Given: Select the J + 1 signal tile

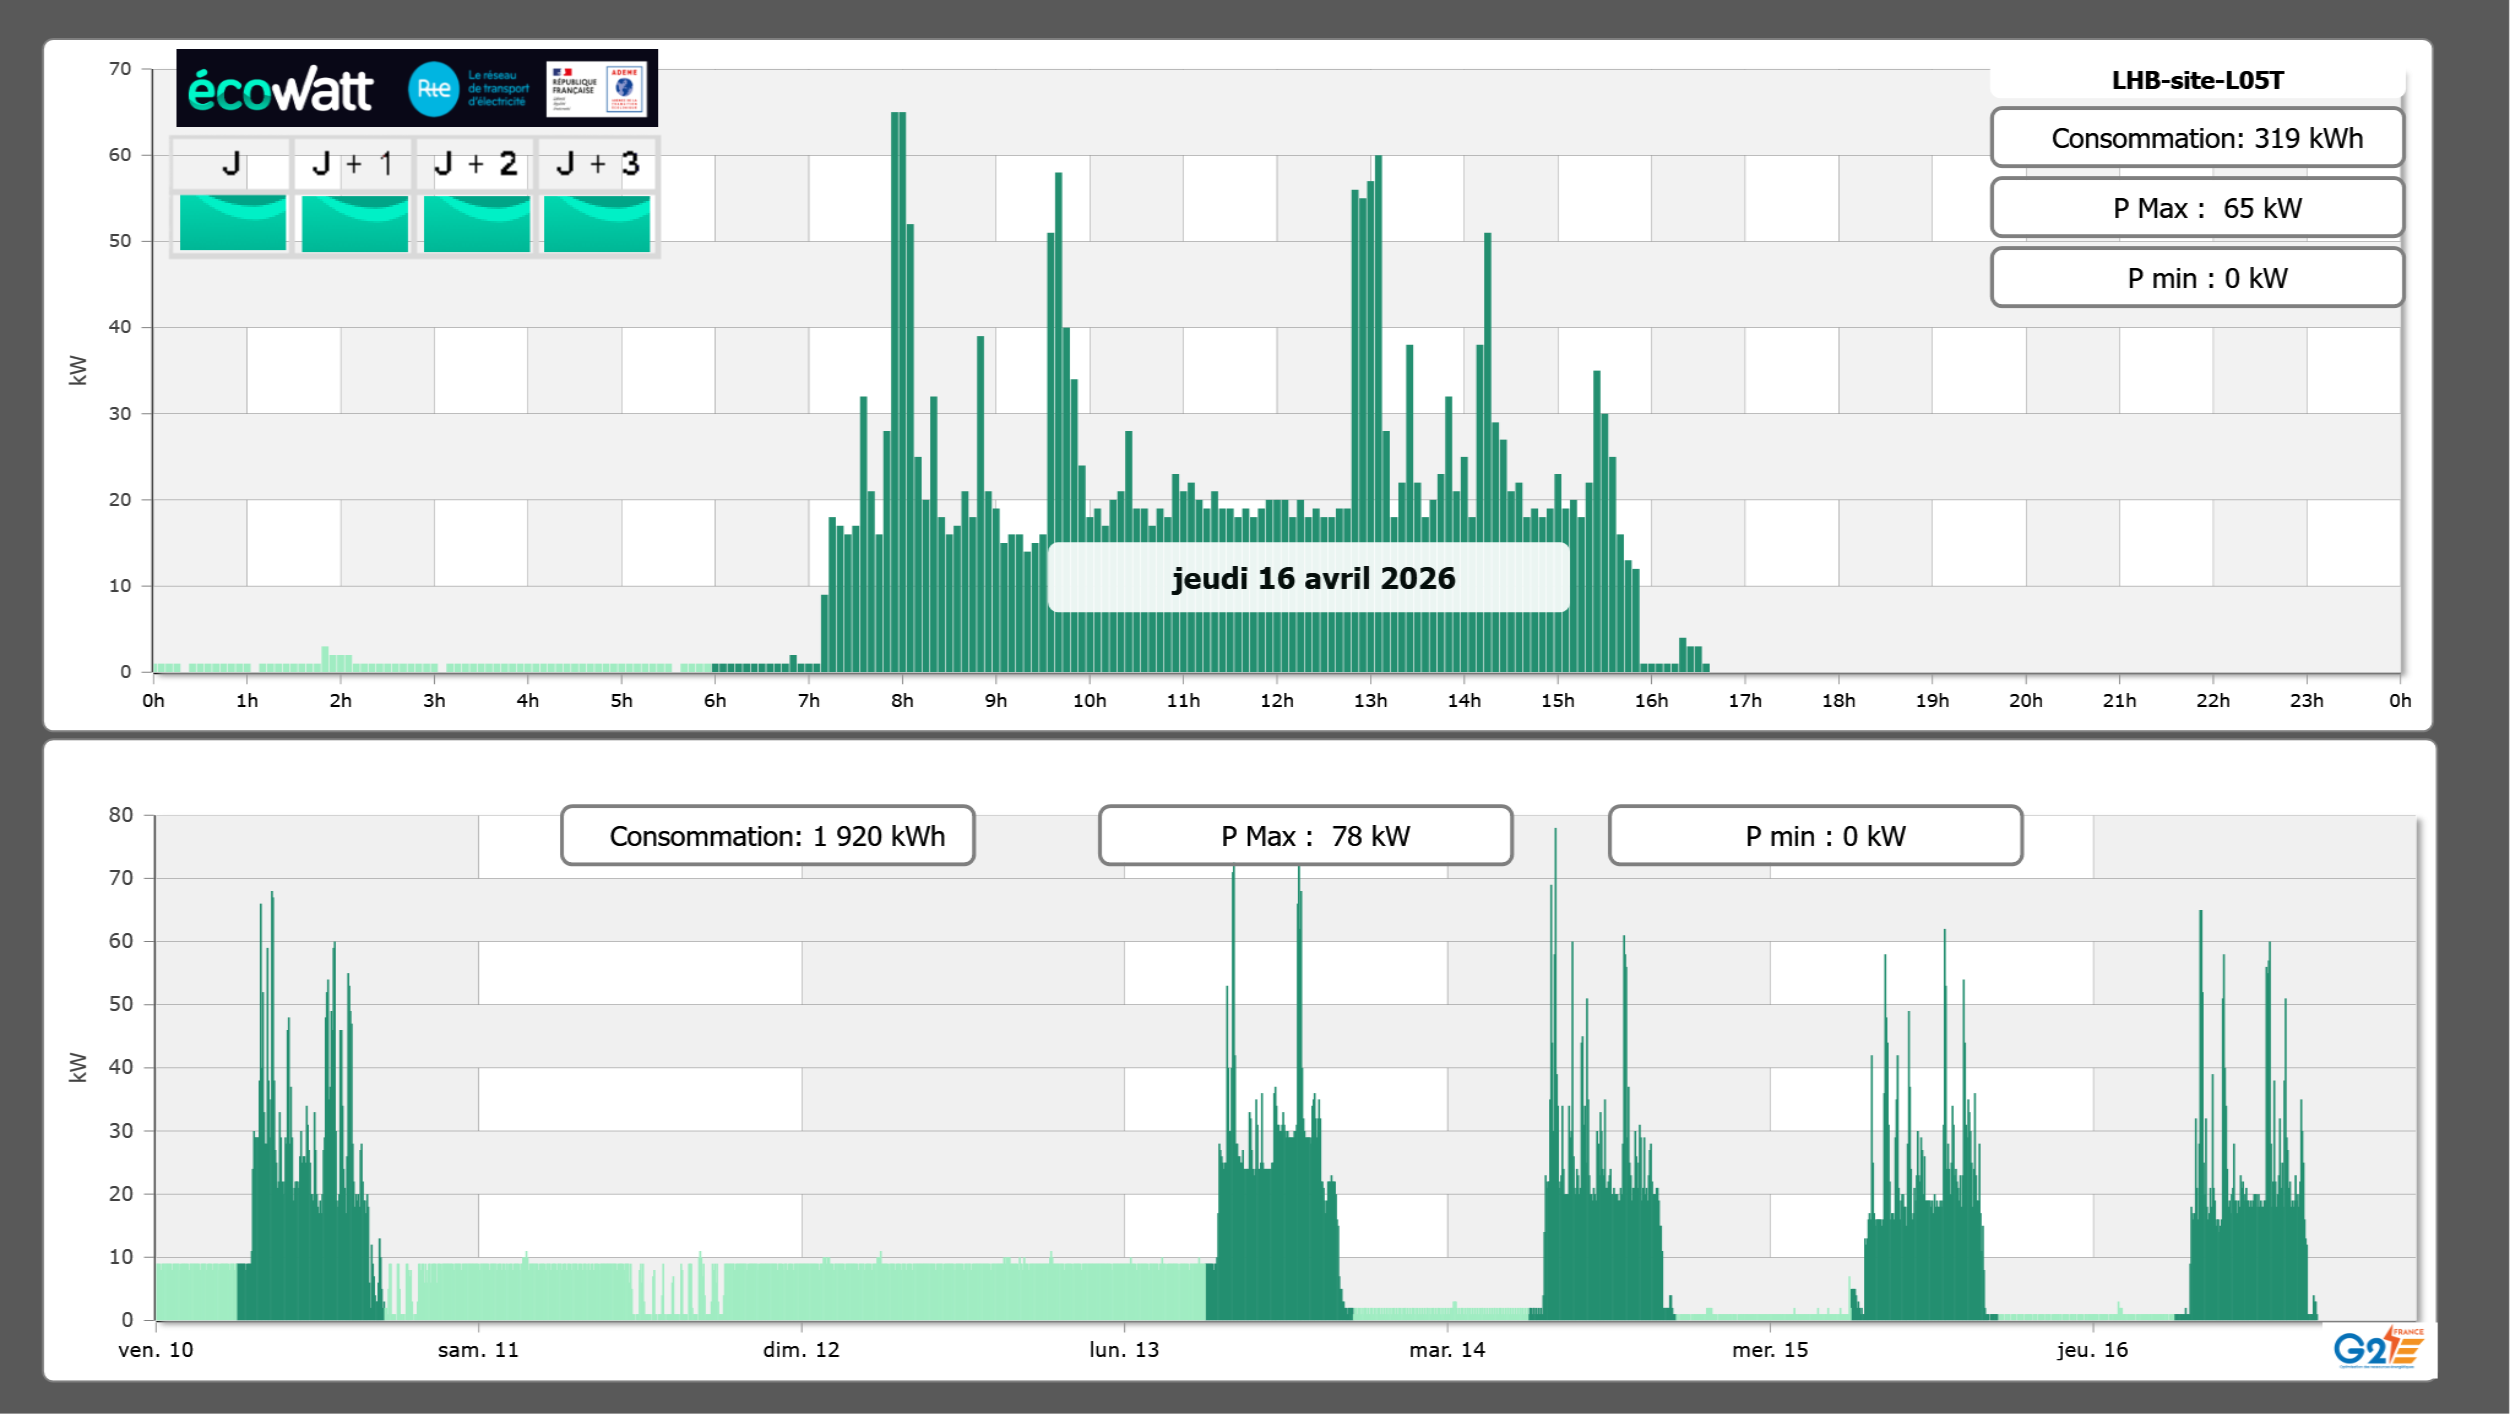Looking at the screenshot, I should coord(355,223).
